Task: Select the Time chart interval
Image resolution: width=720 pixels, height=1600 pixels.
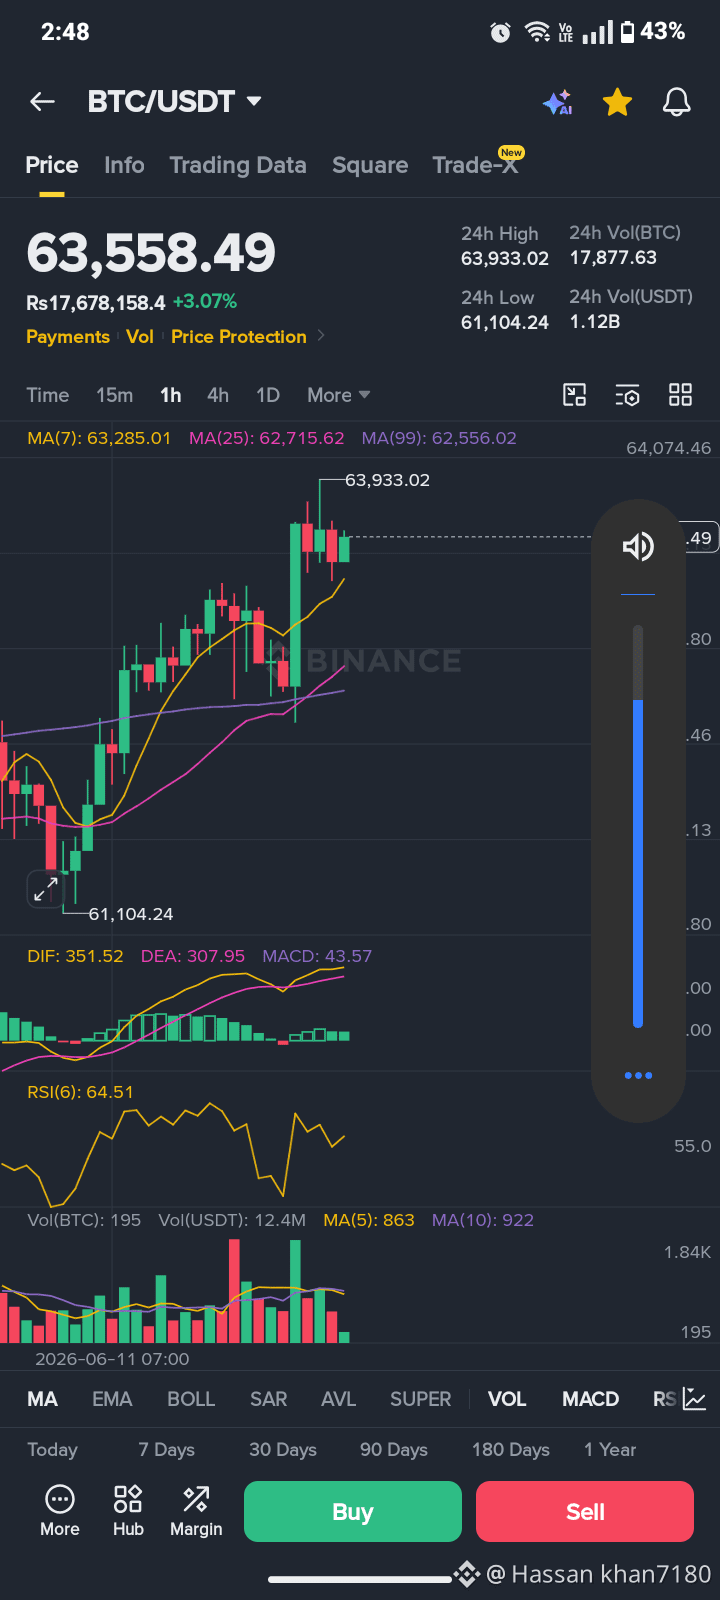Action: coord(48,395)
